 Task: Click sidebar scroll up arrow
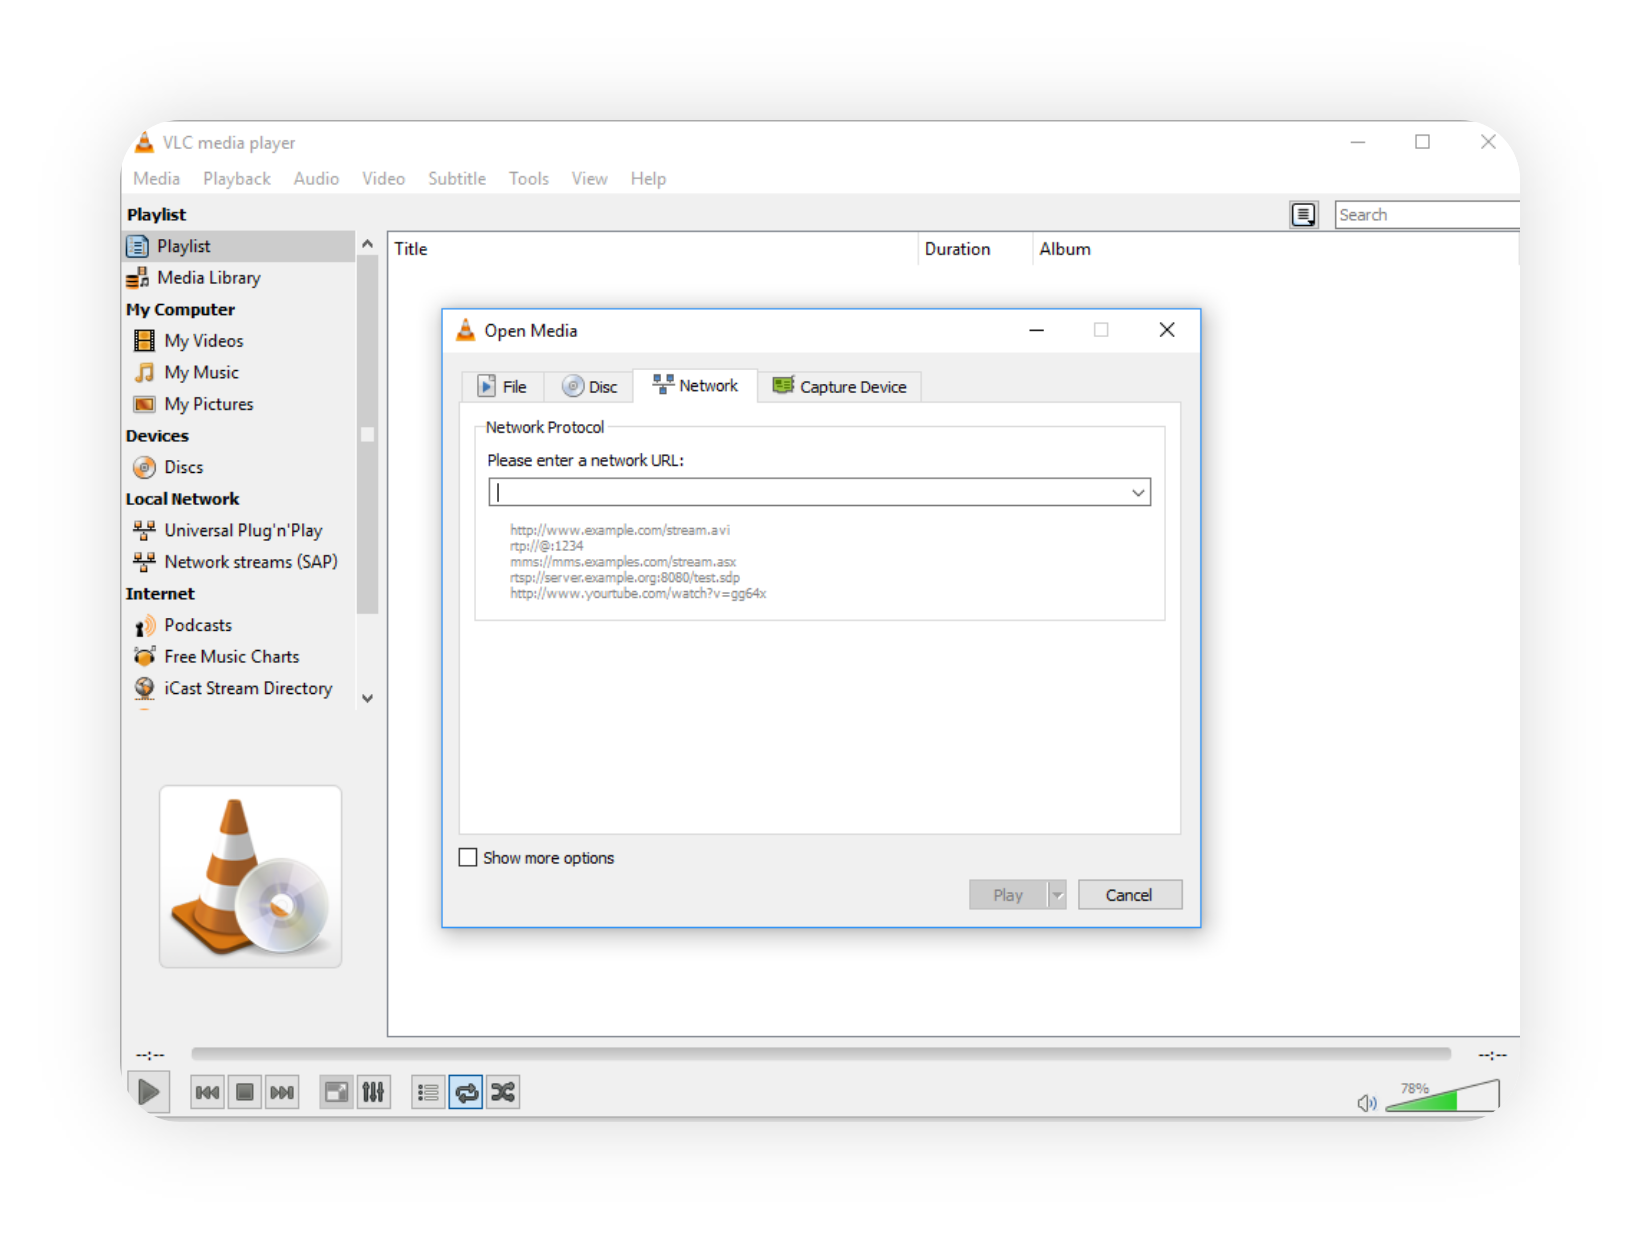367,244
